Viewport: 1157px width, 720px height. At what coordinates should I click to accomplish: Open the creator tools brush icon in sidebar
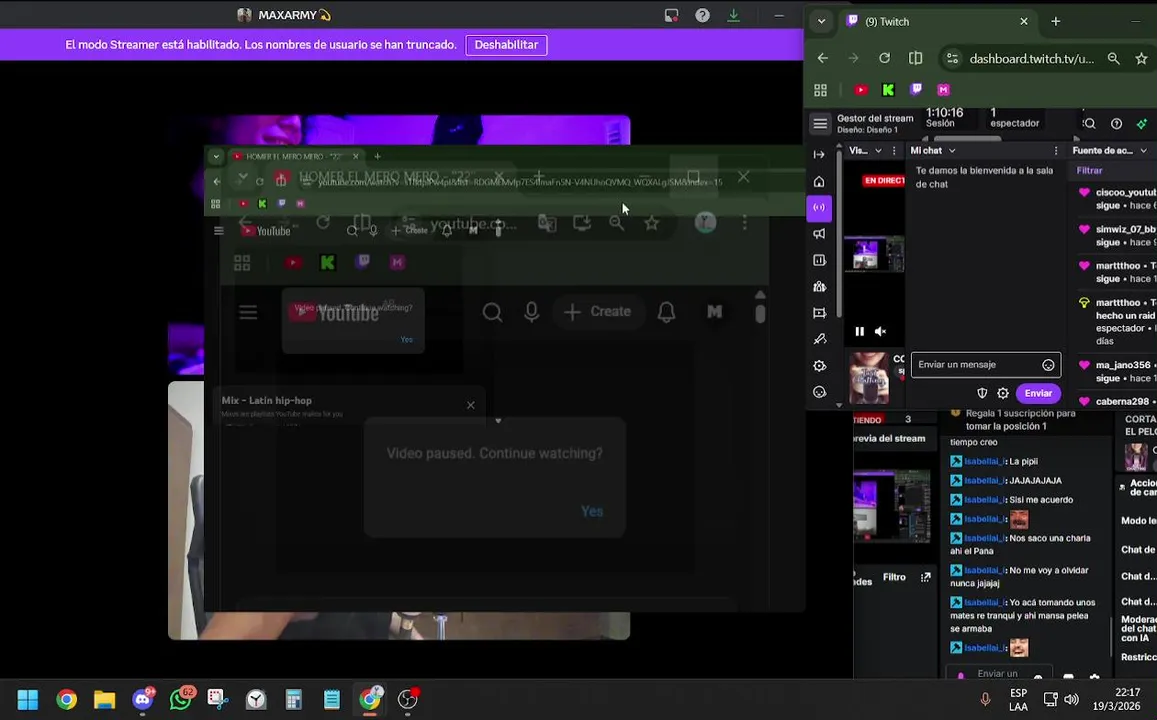tap(819, 339)
